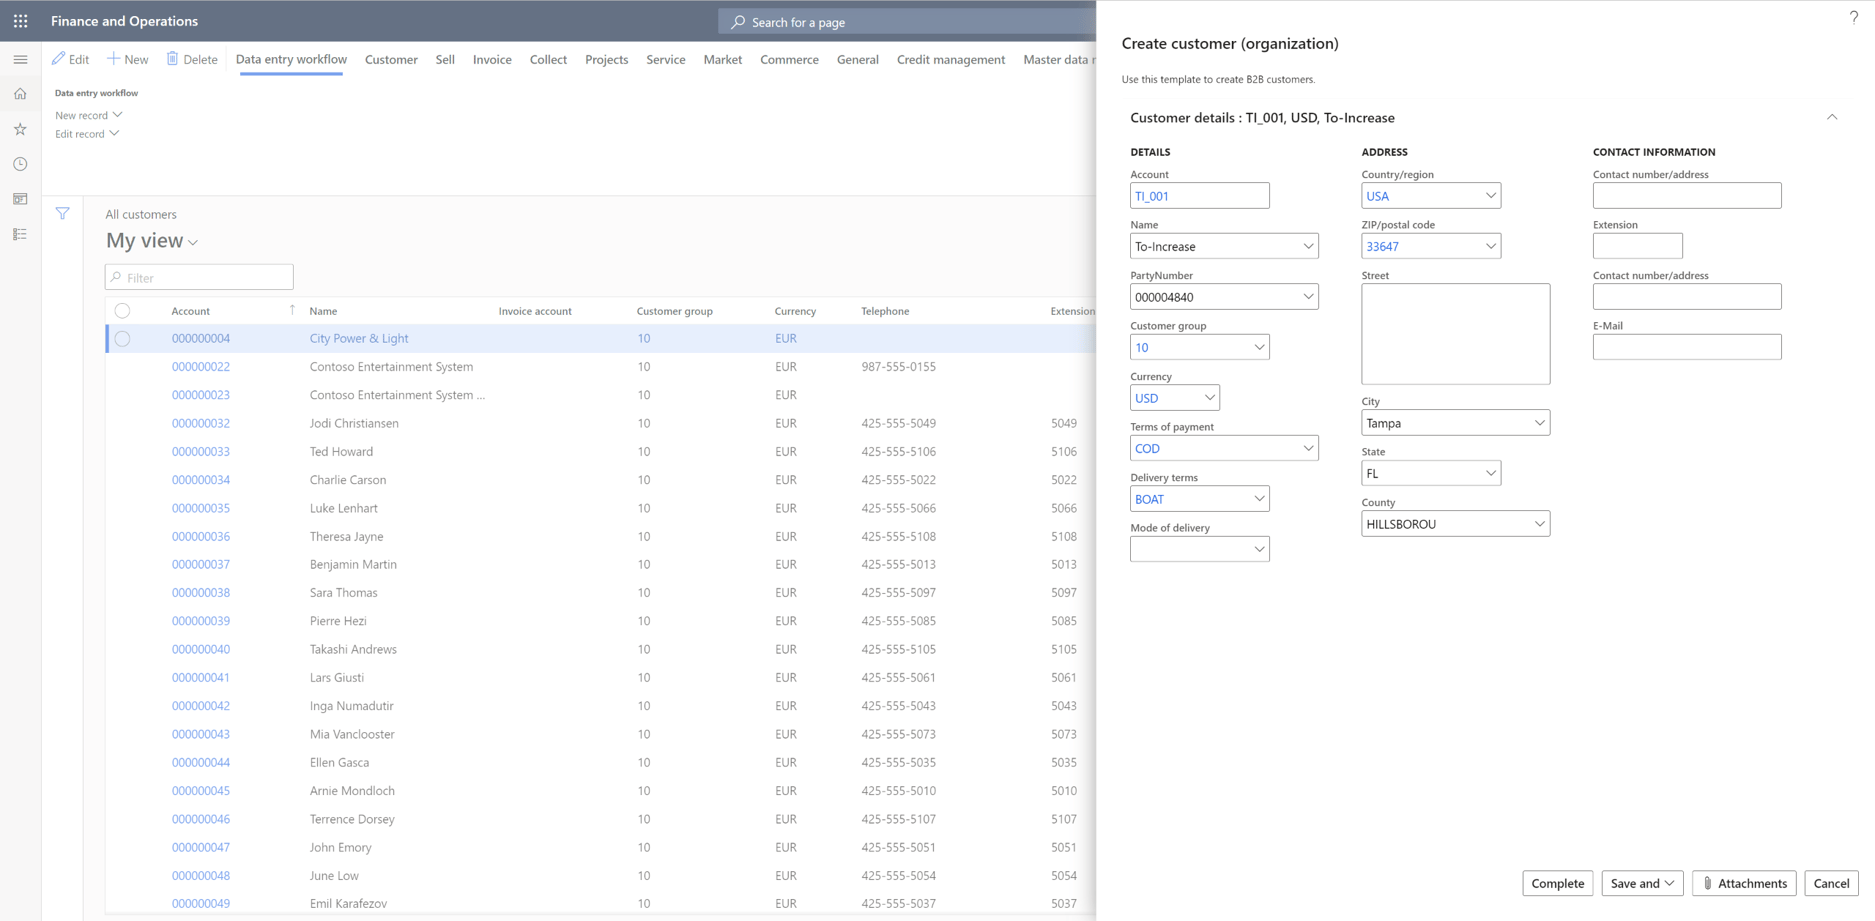Image resolution: width=1875 pixels, height=921 pixels.
Task: Switch to the Credit management tab
Action: tap(950, 59)
